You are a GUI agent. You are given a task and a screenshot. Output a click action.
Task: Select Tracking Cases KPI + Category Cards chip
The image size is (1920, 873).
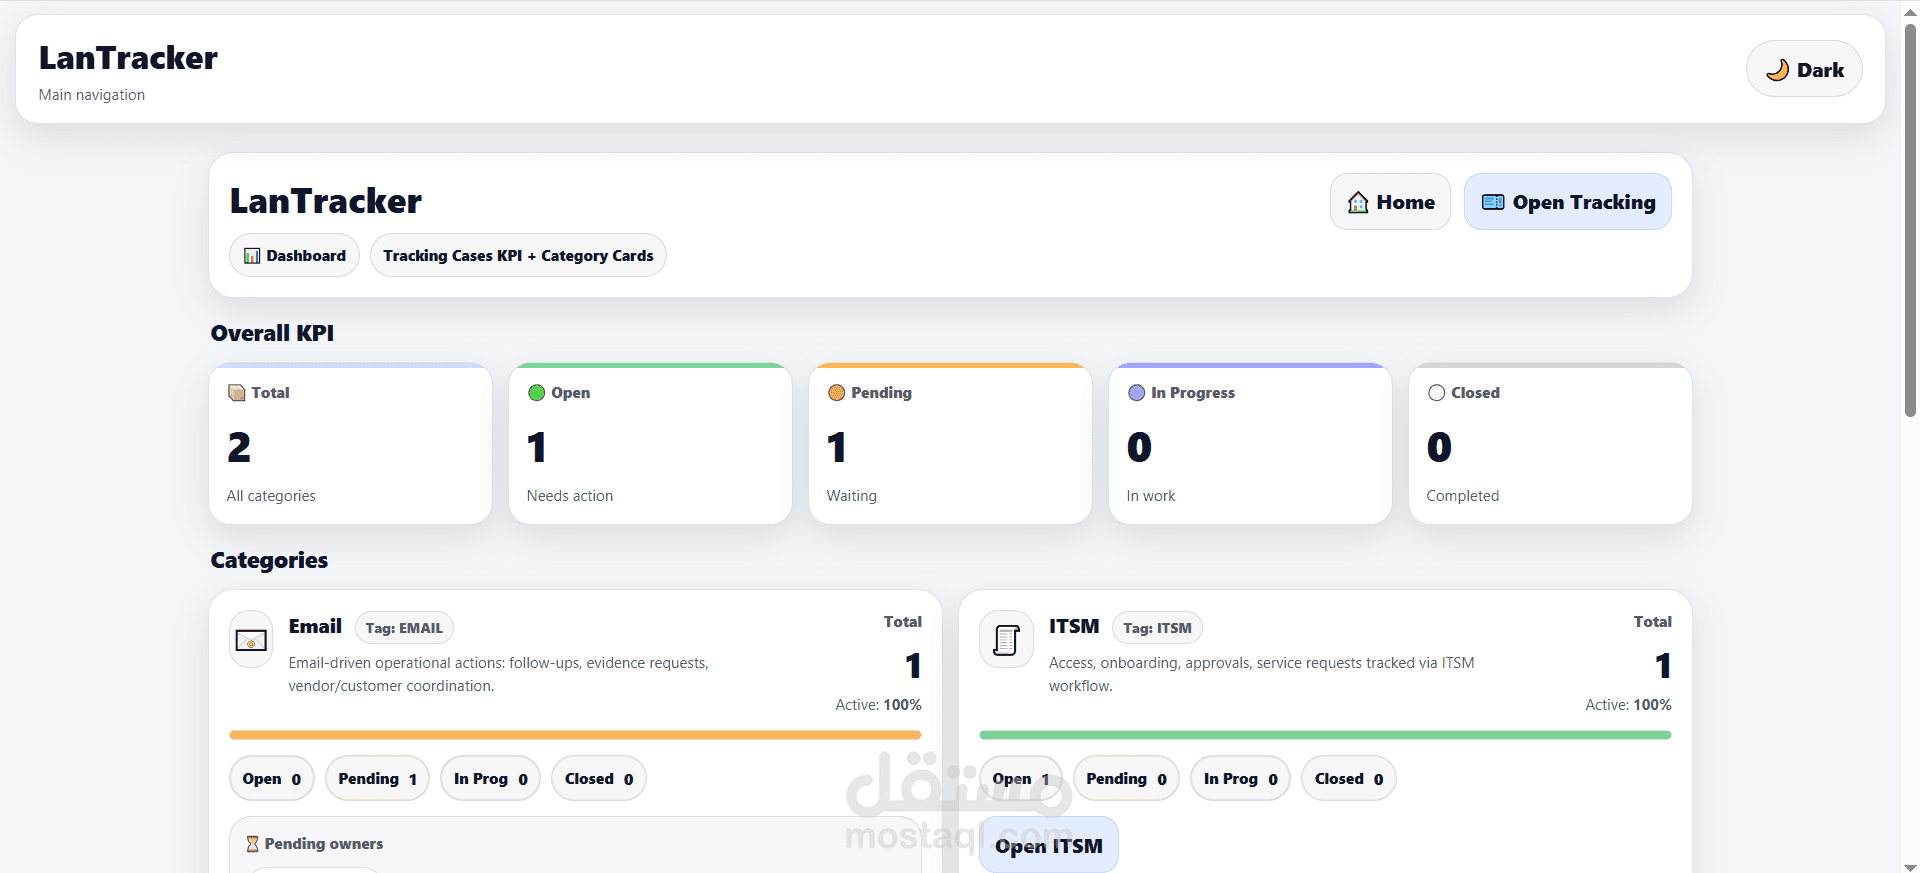coord(518,256)
